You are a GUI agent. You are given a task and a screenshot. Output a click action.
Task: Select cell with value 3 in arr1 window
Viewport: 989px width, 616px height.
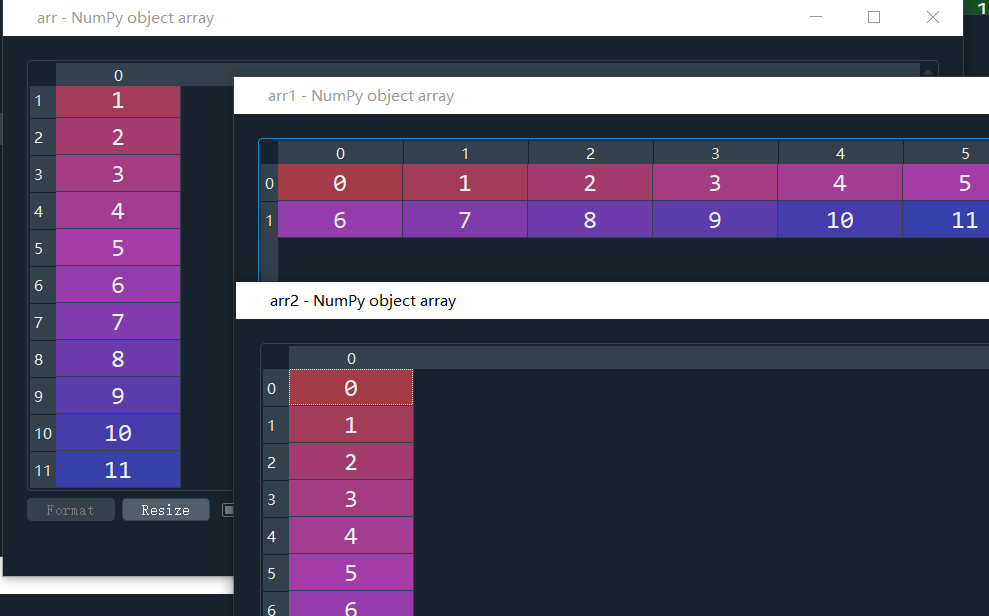[715, 183]
